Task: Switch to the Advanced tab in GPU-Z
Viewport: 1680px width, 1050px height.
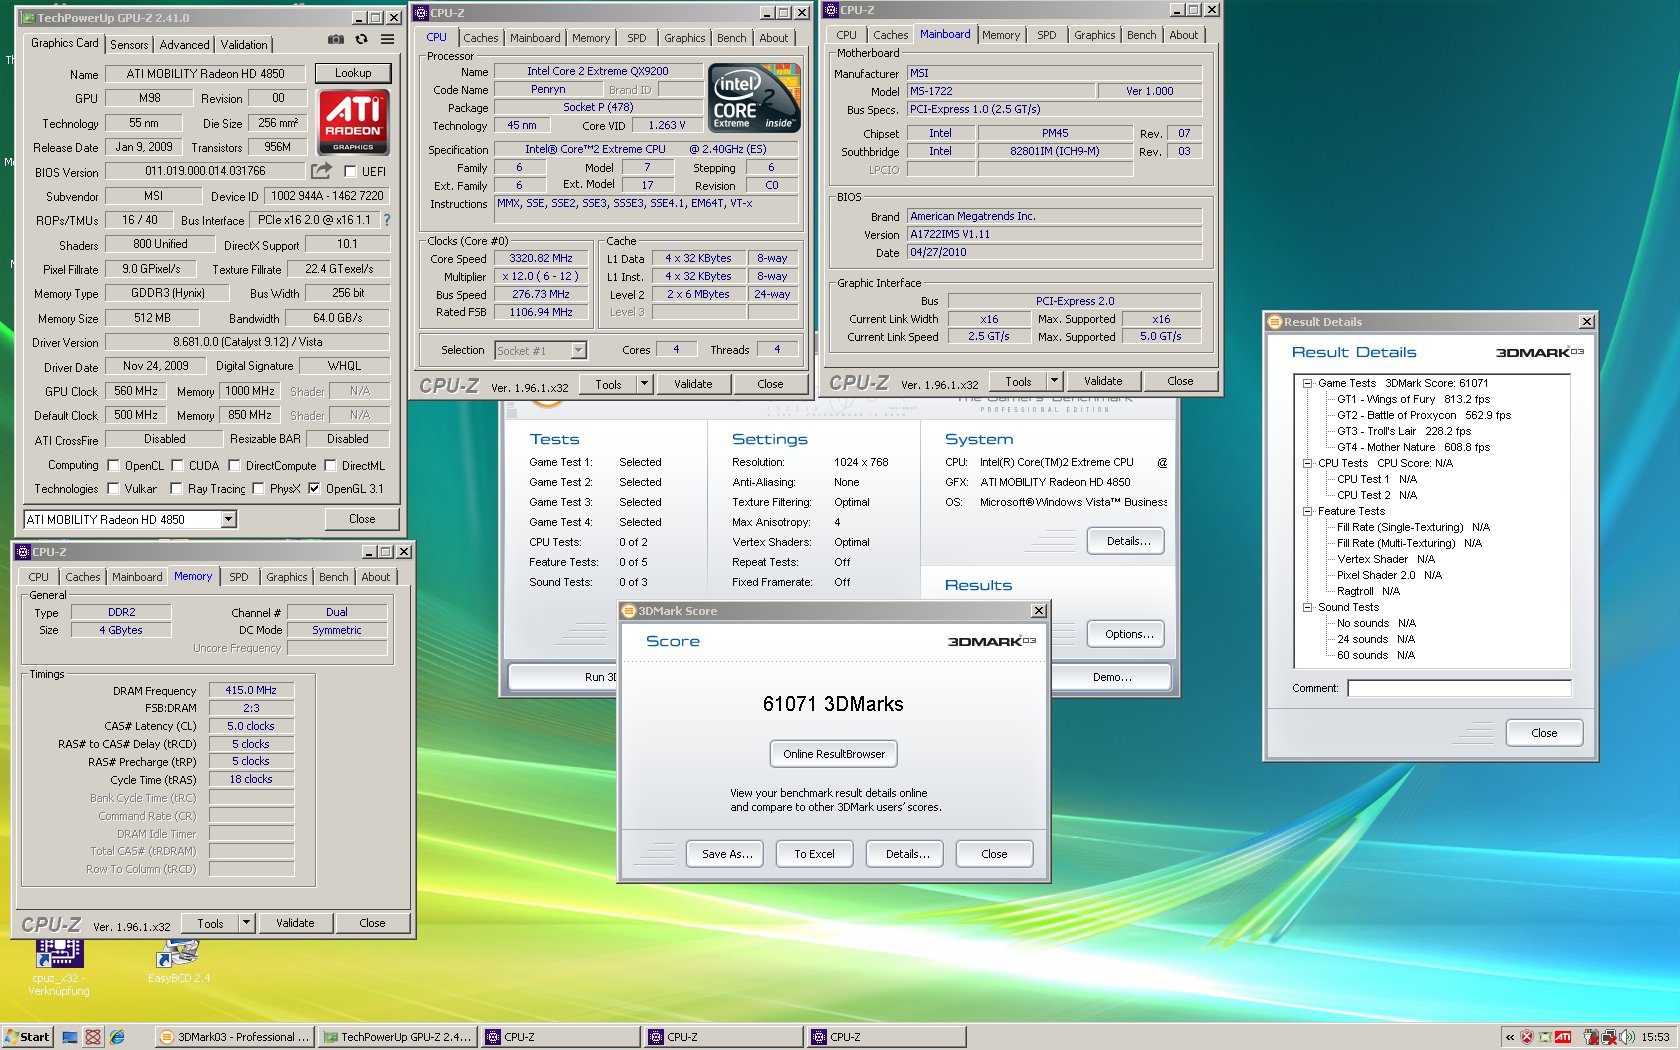Action: pyautogui.click(x=185, y=45)
